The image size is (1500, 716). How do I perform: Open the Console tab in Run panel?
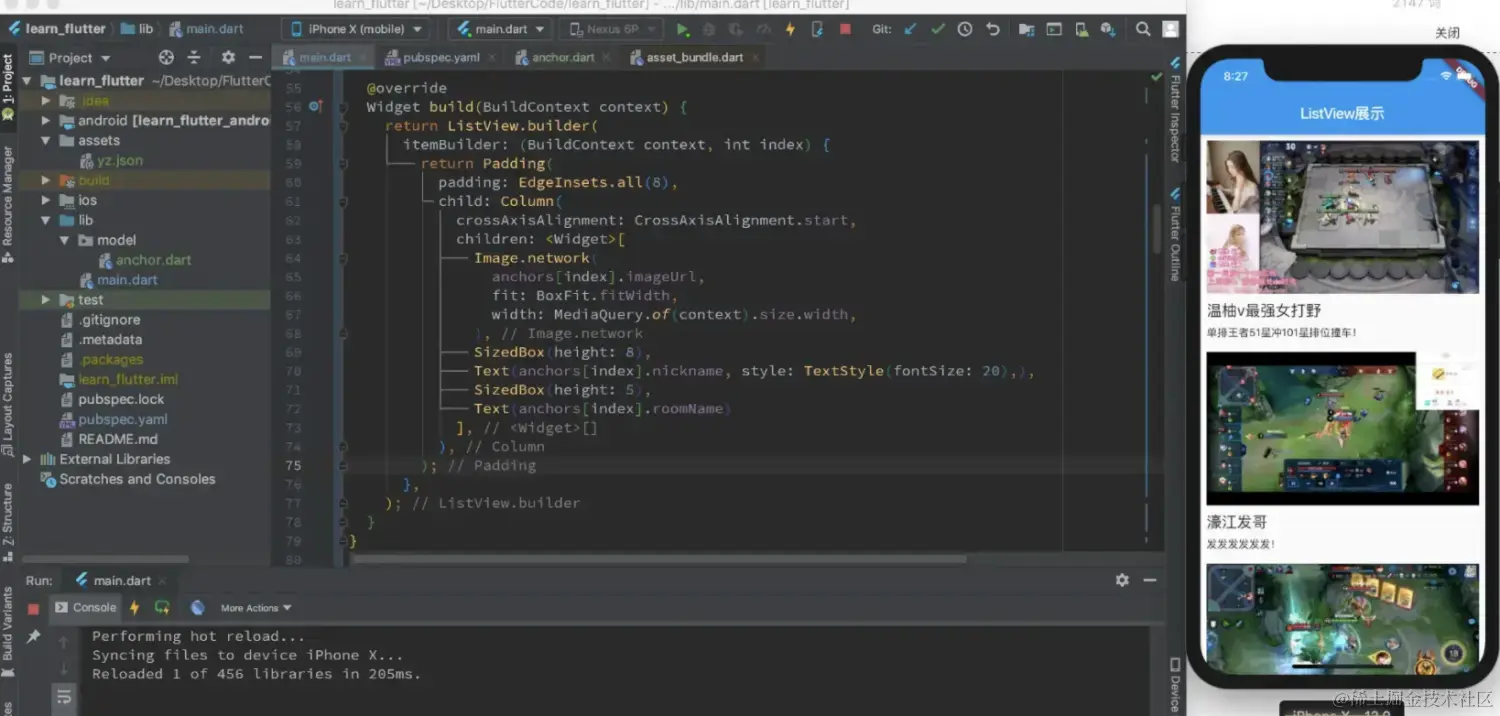coord(86,608)
